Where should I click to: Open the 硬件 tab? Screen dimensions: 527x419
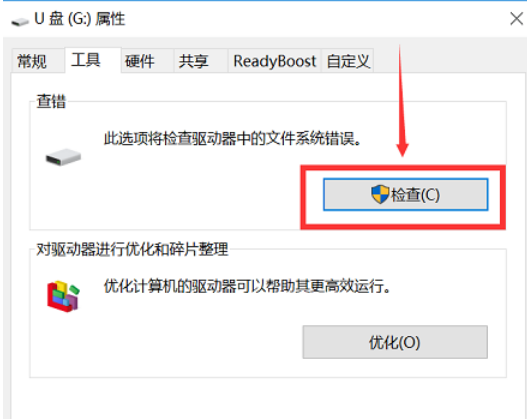(140, 61)
